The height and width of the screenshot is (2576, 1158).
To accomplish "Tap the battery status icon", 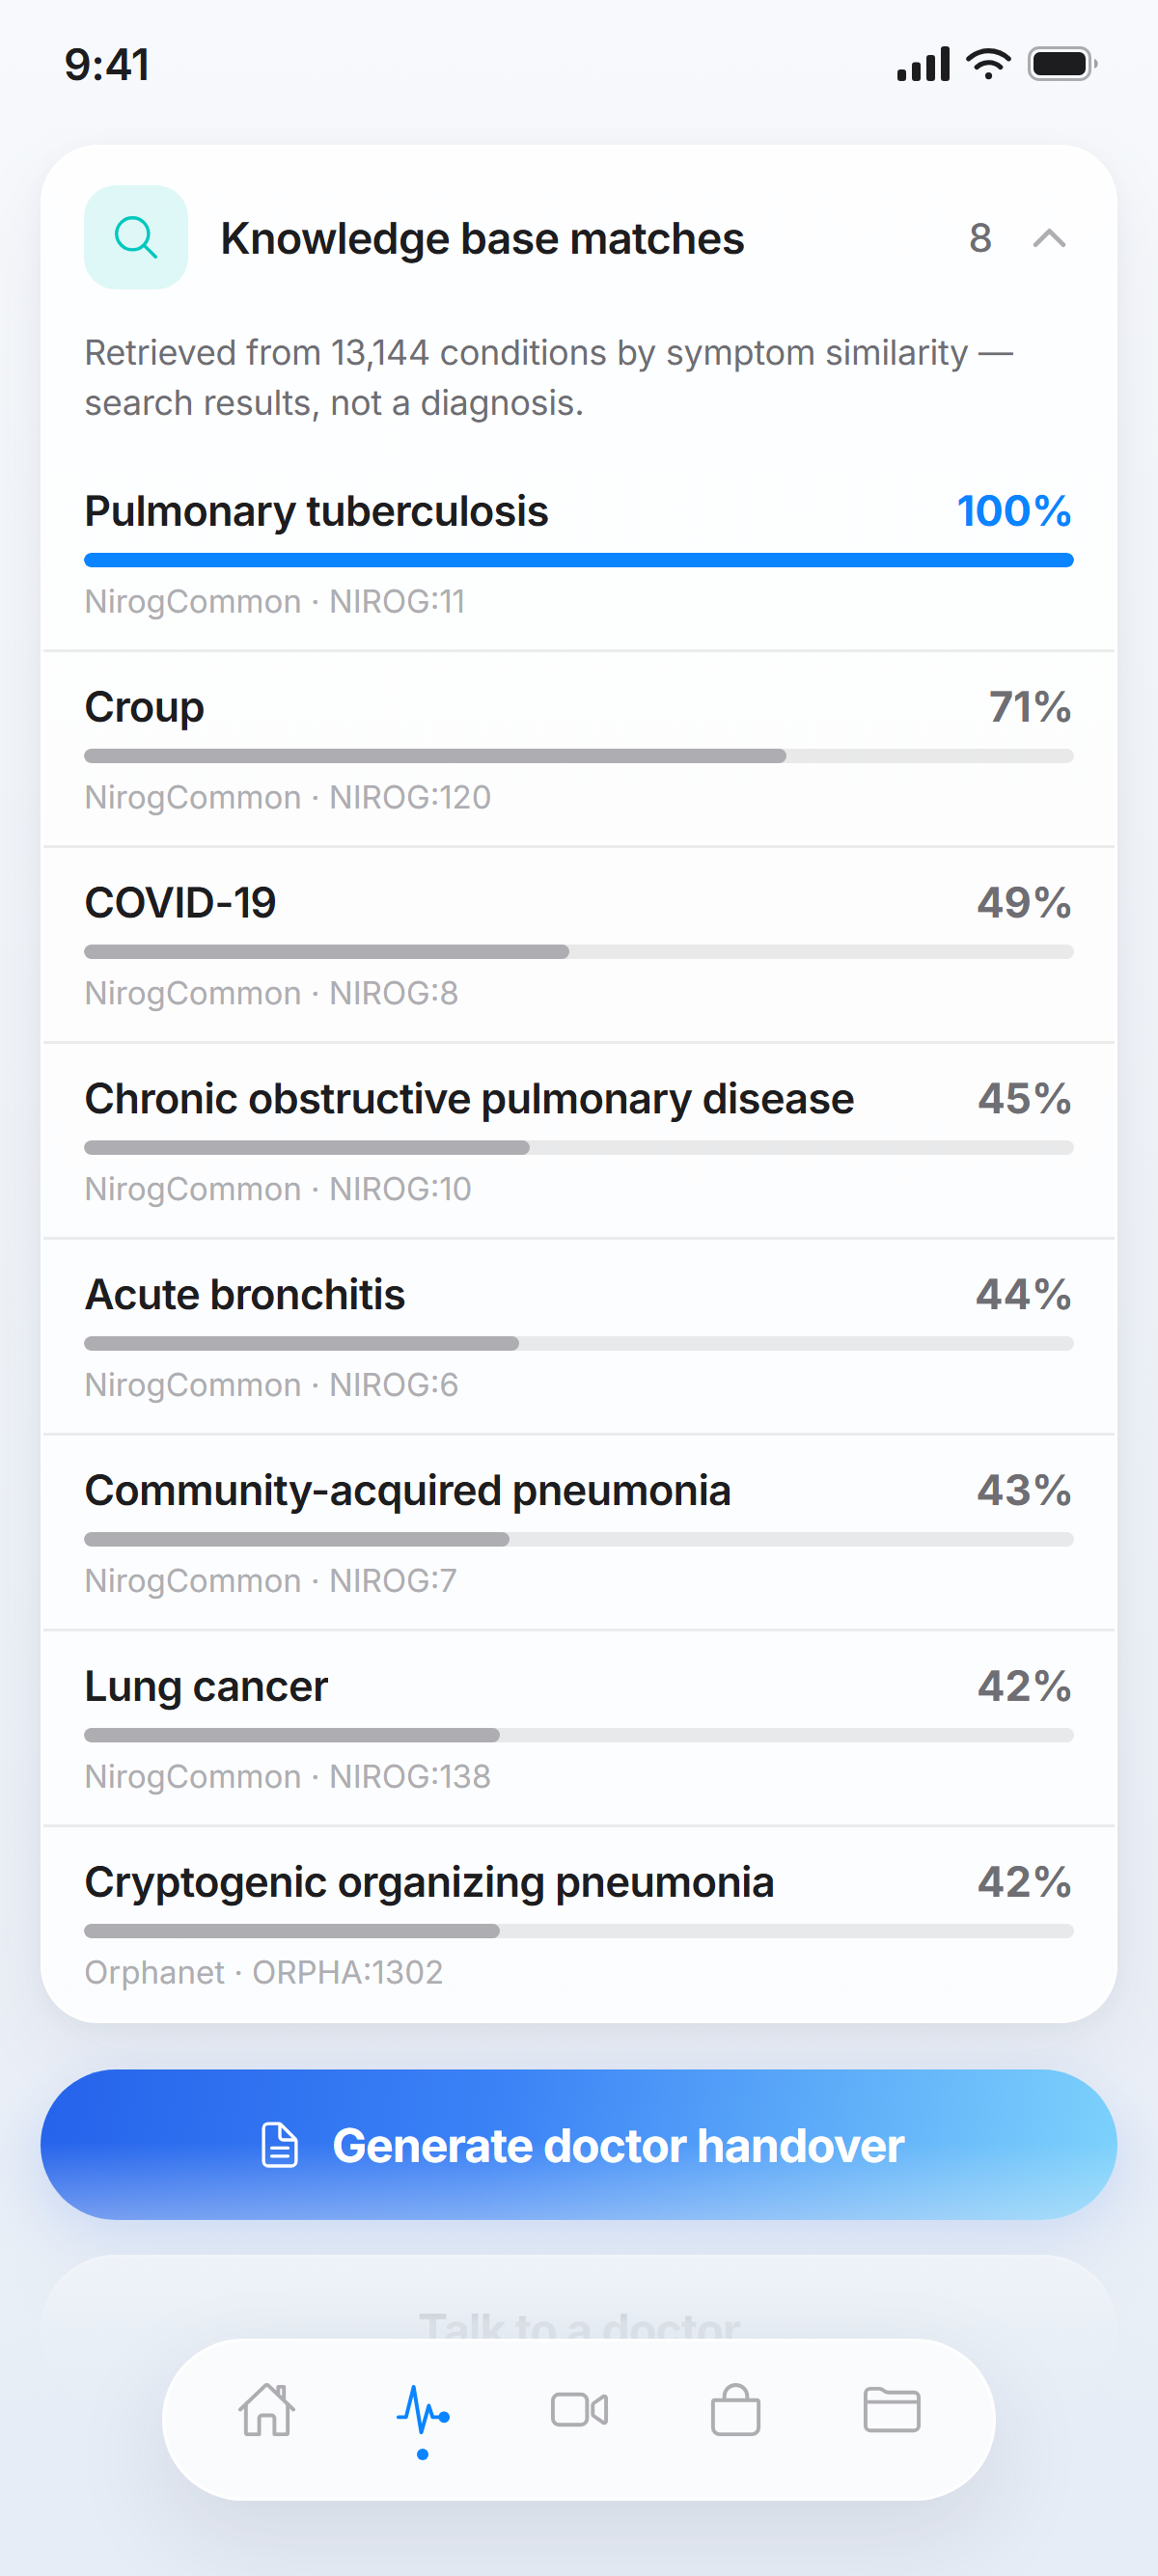I will coord(1062,65).
